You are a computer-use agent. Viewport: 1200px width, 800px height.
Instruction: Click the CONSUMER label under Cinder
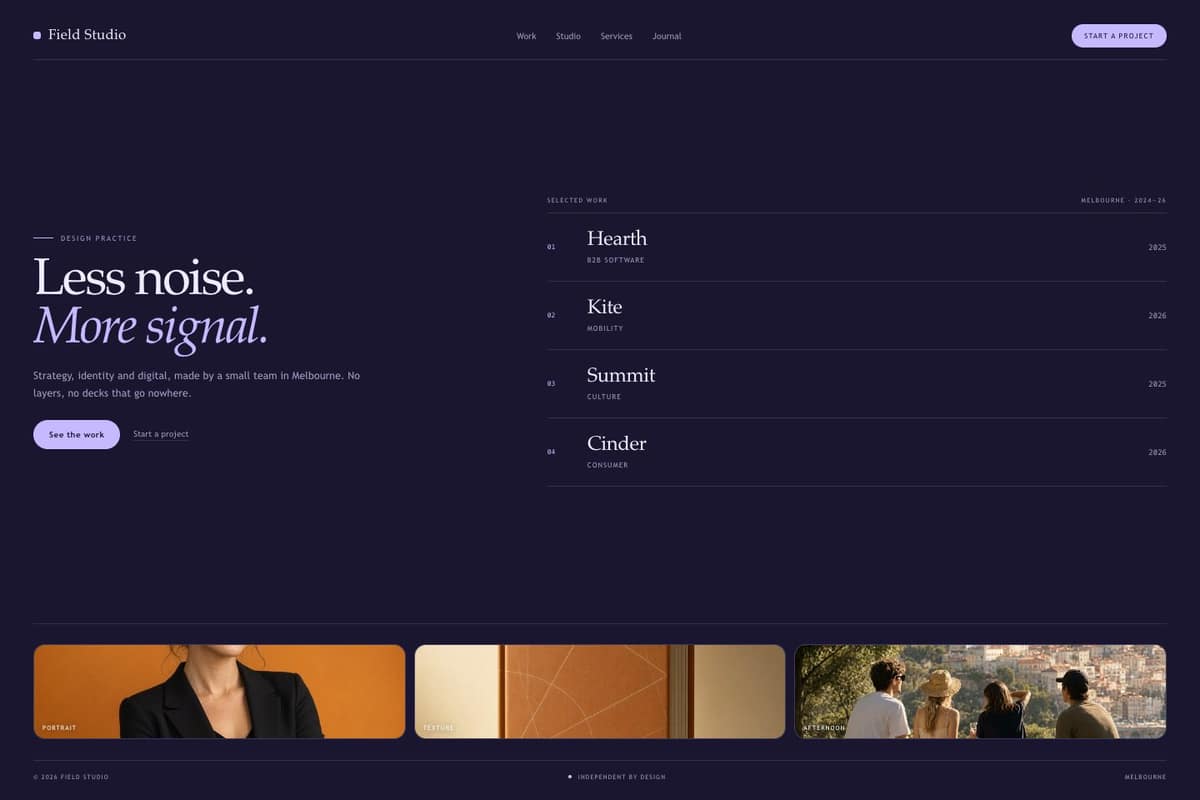click(x=607, y=465)
